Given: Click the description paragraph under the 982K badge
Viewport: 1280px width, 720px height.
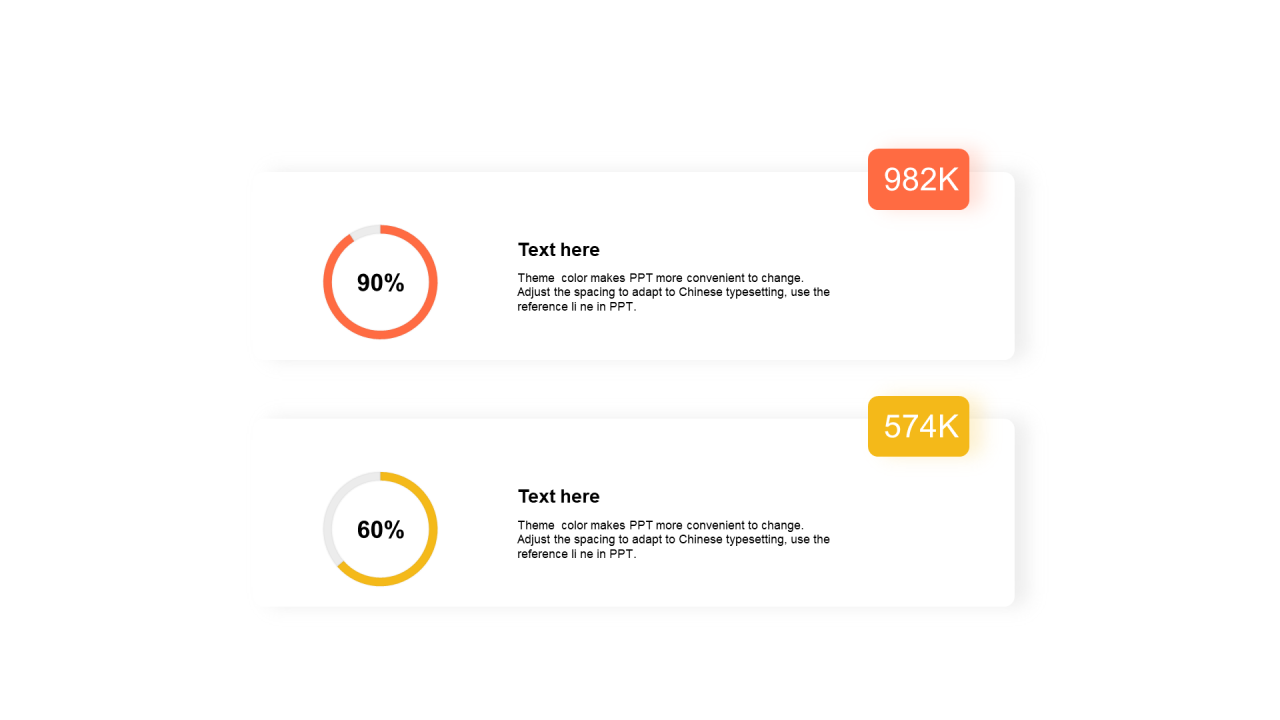Looking at the screenshot, I should [x=673, y=292].
